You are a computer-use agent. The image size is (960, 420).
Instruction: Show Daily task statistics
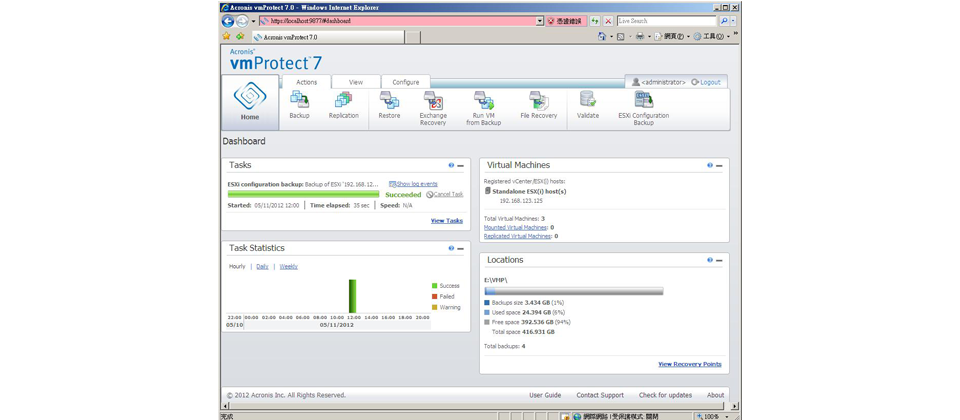pyautogui.click(x=262, y=267)
